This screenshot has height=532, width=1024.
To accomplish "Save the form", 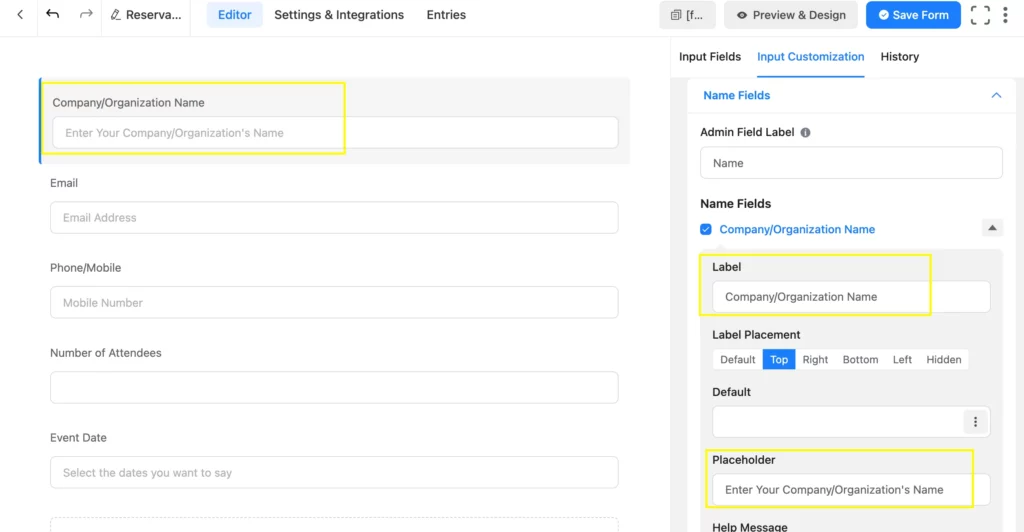I will (x=913, y=14).
